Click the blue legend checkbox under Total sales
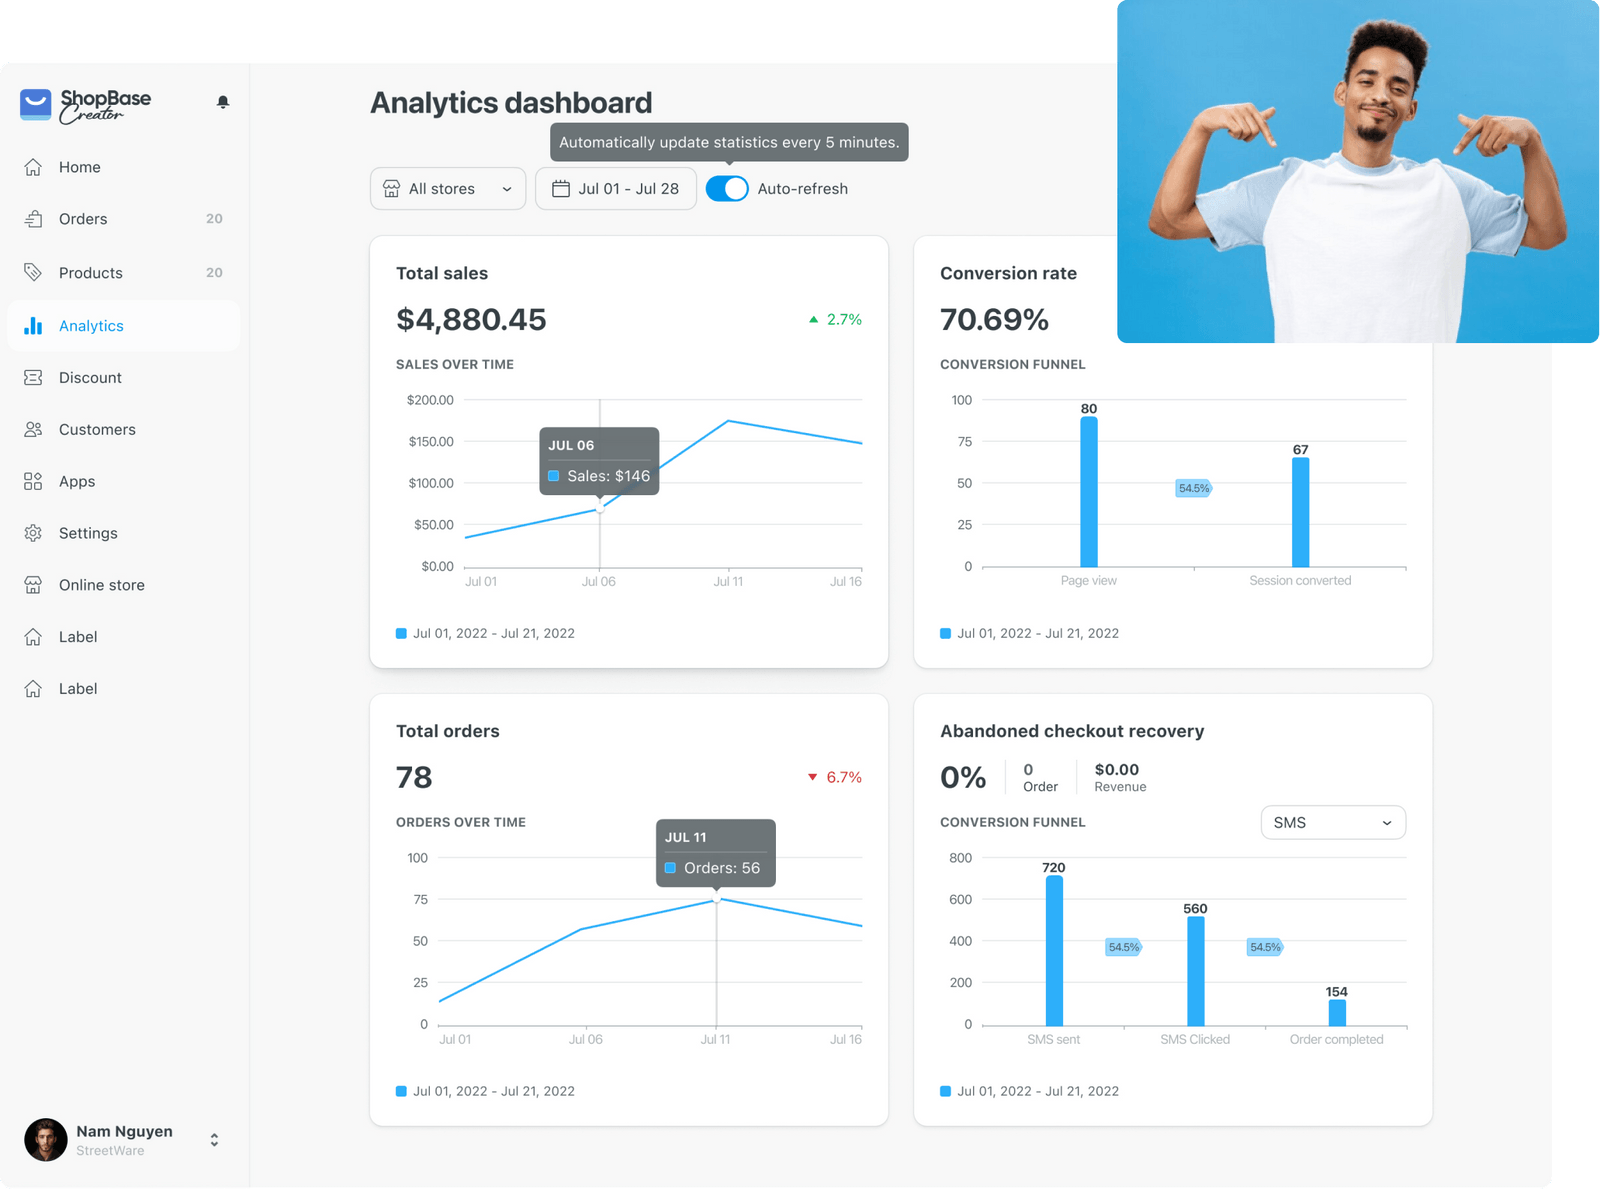The width and height of the screenshot is (1600, 1189). pos(399,633)
